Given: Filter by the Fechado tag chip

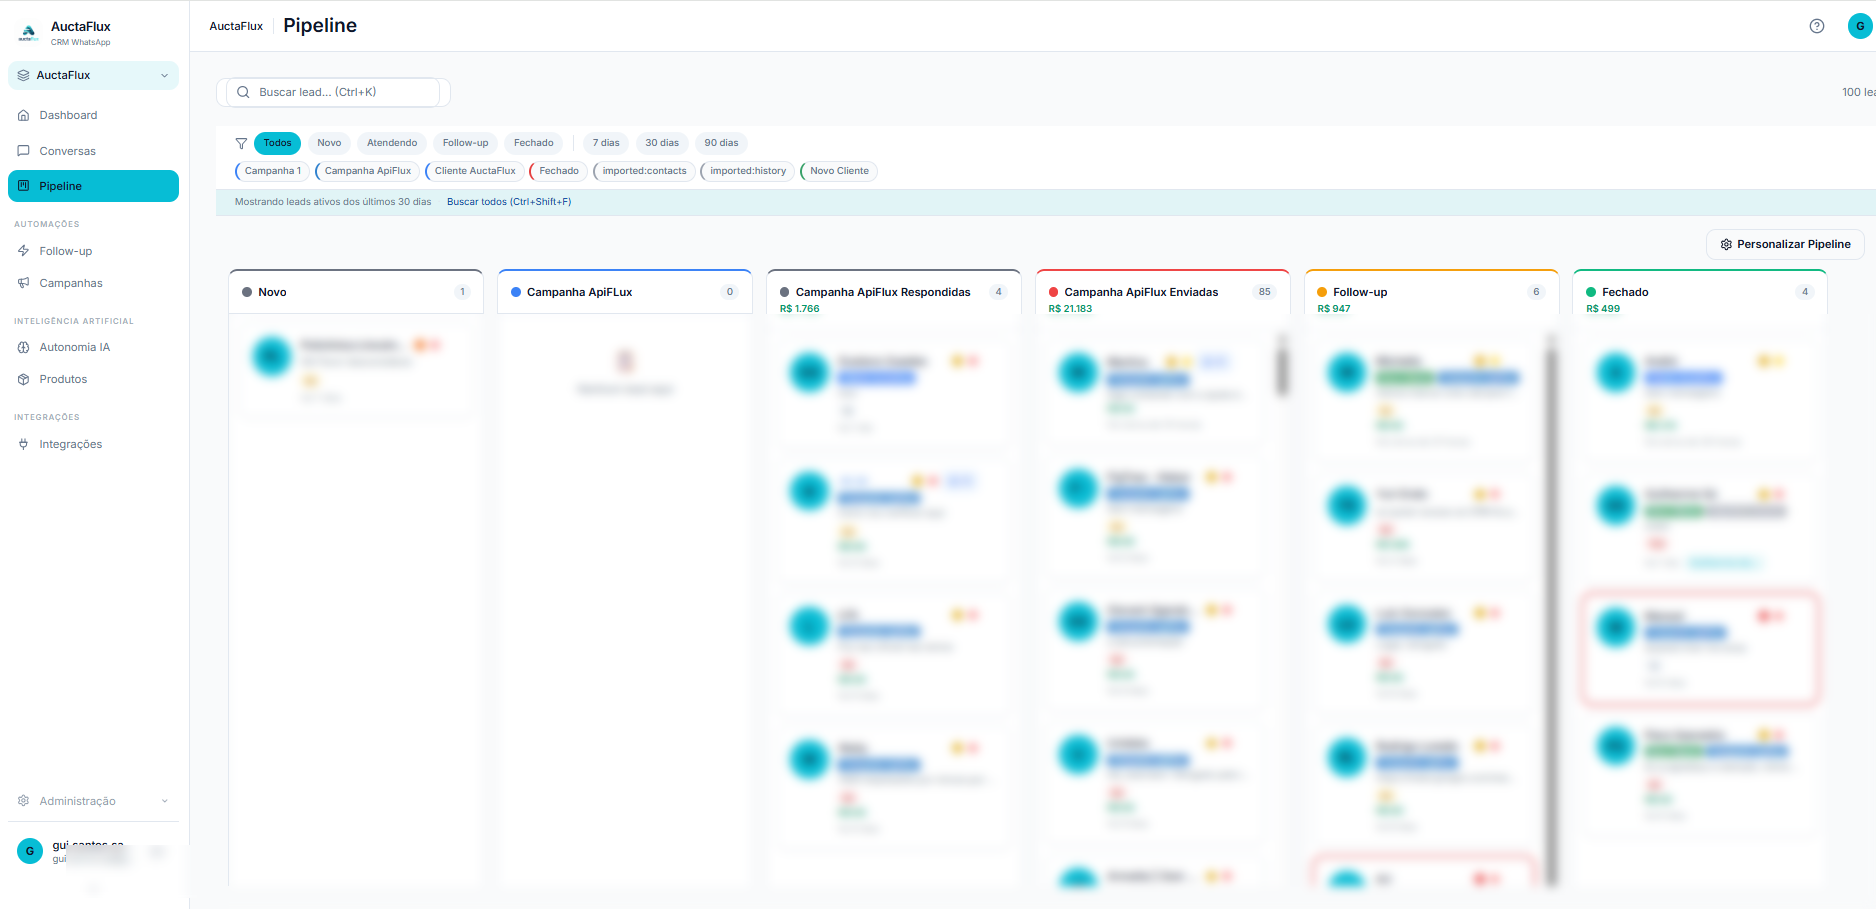Looking at the screenshot, I should [558, 171].
